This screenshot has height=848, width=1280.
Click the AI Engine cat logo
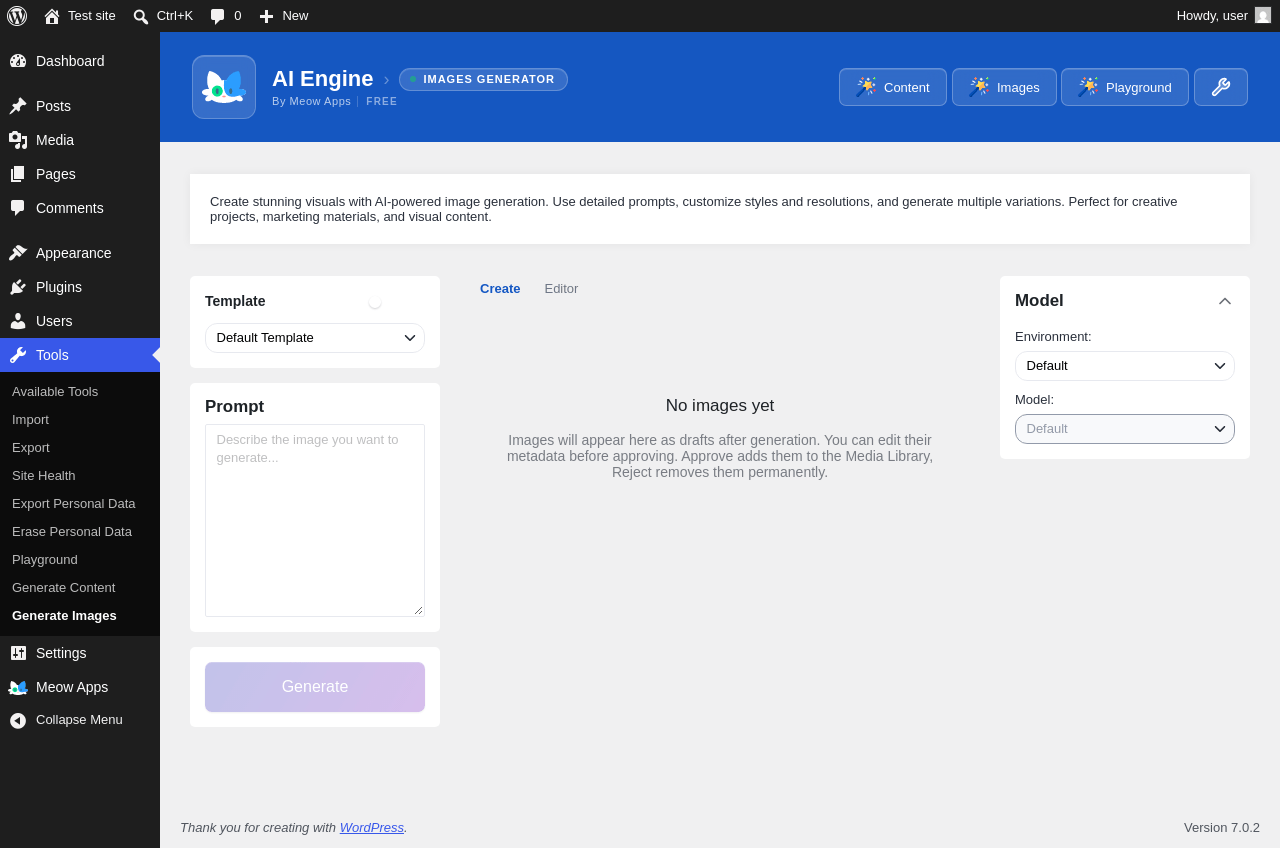point(224,87)
